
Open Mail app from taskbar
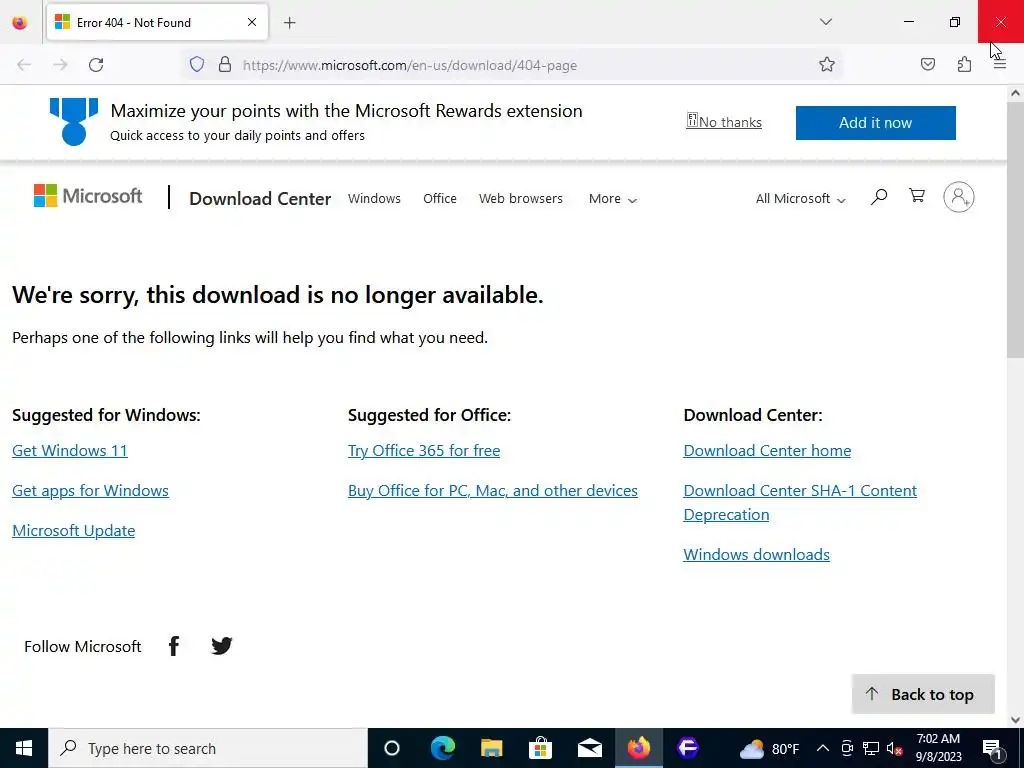pyautogui.click(x=590, y=748)
